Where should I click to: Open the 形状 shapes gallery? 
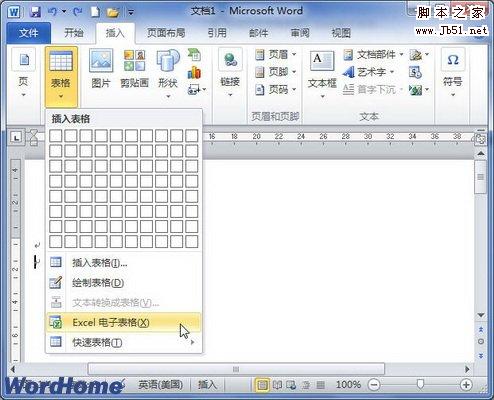[x=168, y=73]
